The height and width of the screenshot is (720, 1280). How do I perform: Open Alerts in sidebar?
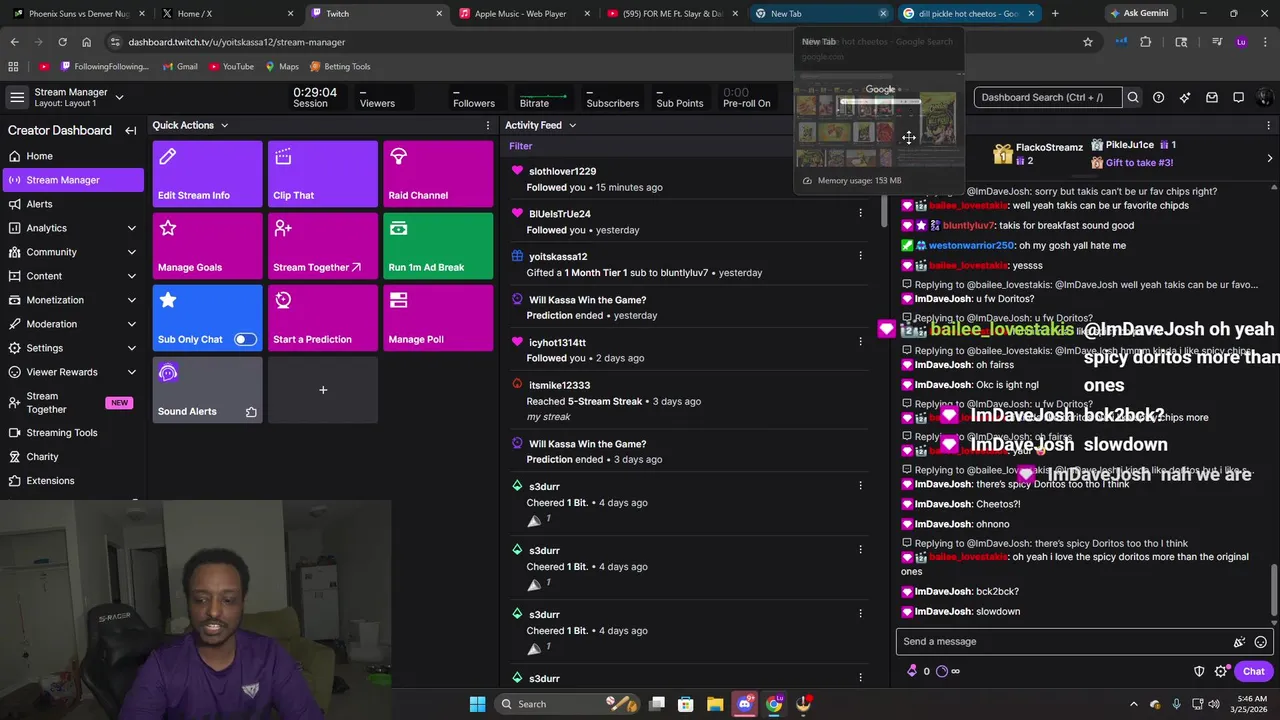pos(72,204)
